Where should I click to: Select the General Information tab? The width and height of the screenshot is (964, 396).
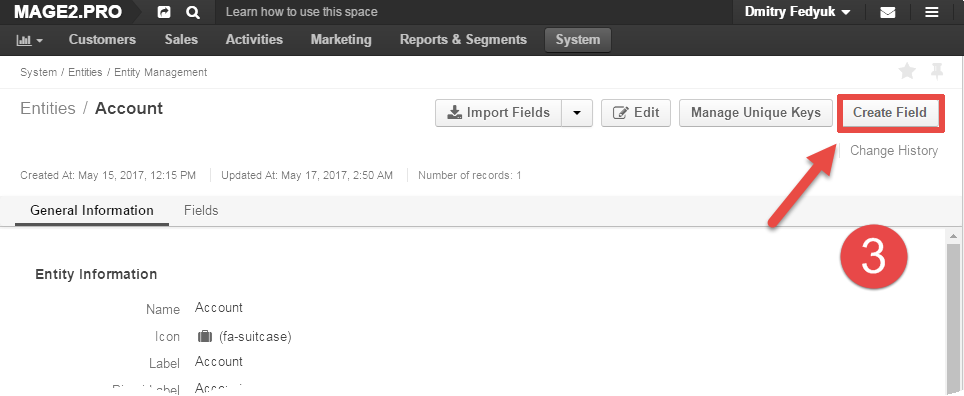tap(92, 210)
